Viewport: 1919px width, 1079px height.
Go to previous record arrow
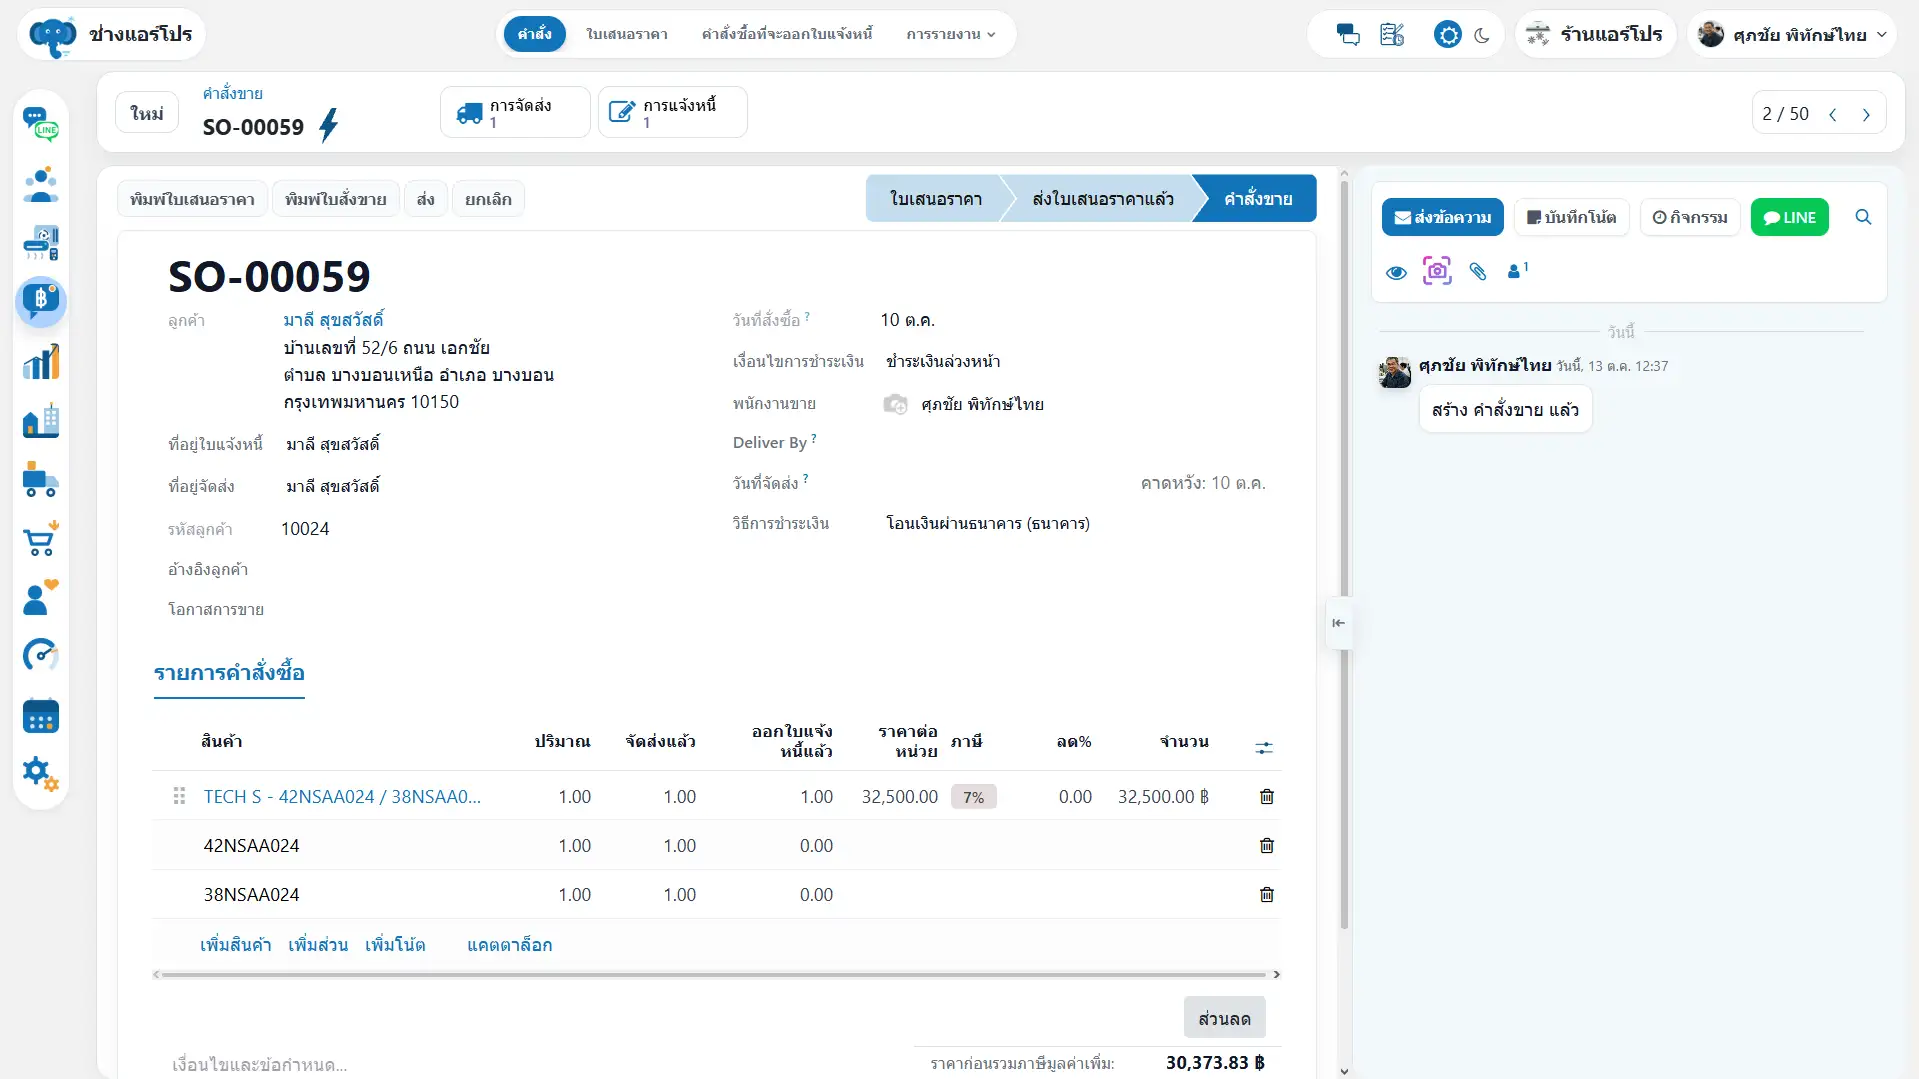[x=1832, y=114]
